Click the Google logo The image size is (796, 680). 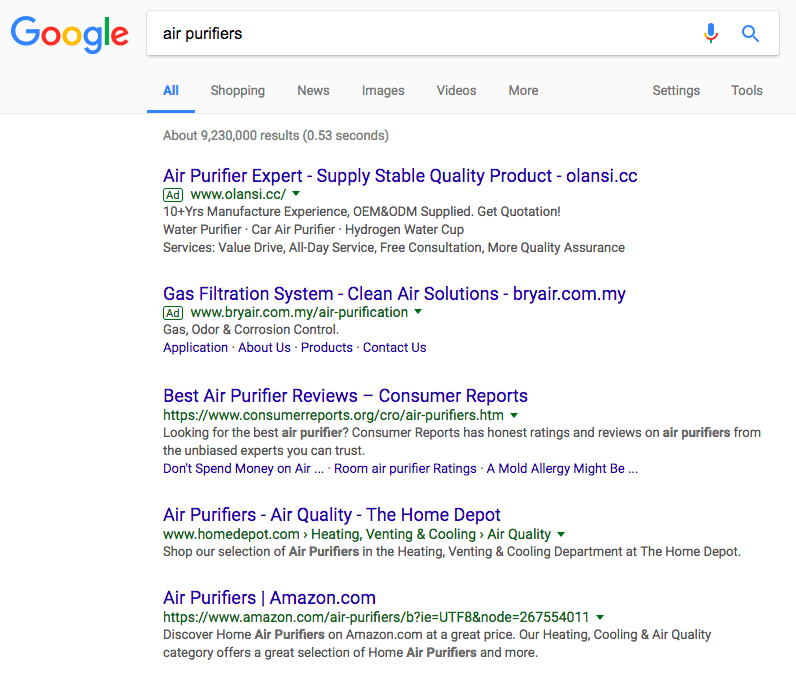(70, 34)
